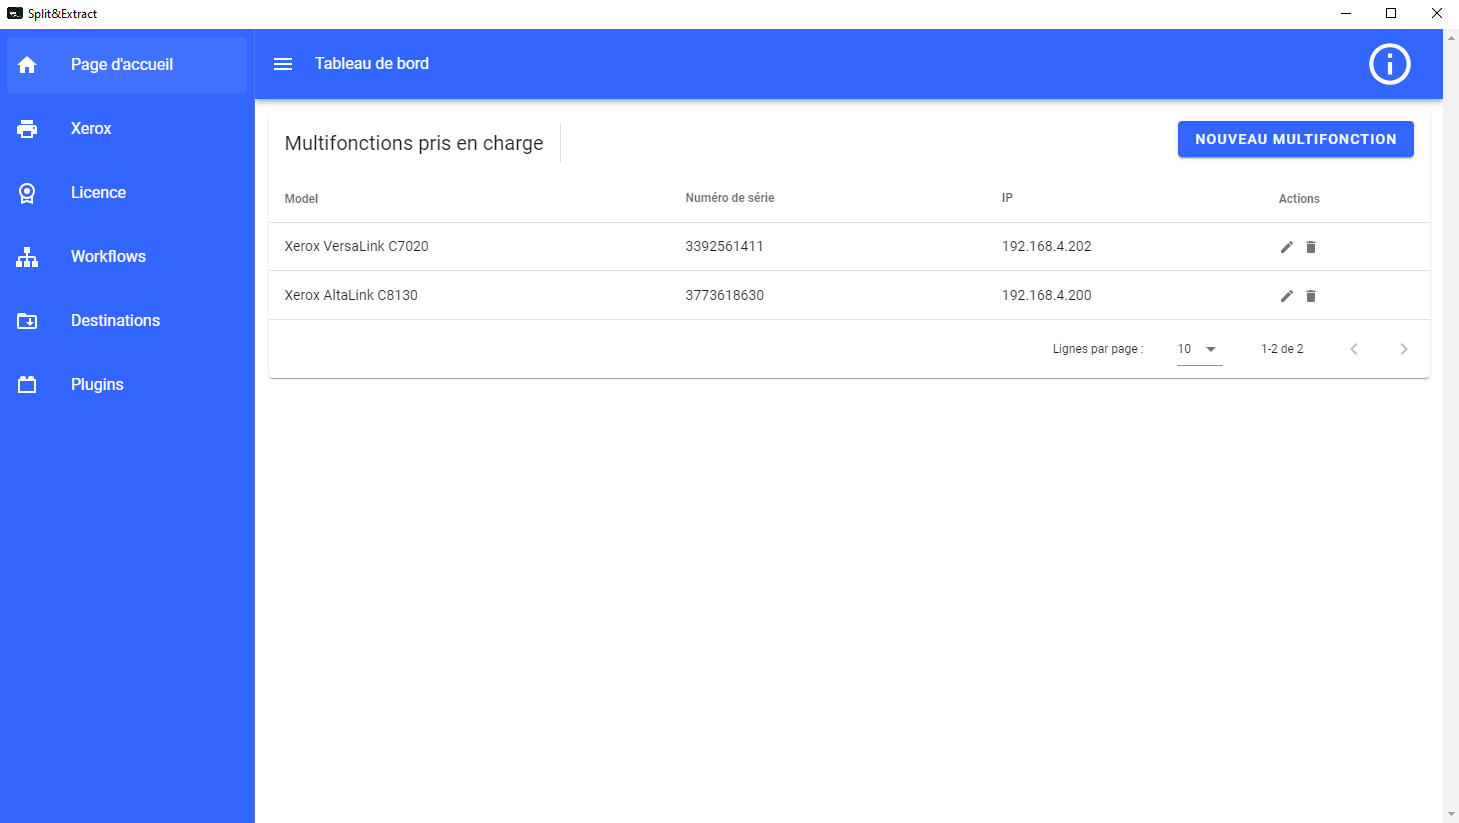Click the Model column header
This screenshot has height=823, width=1459.
pyautogui.click(x=301, y=199)
